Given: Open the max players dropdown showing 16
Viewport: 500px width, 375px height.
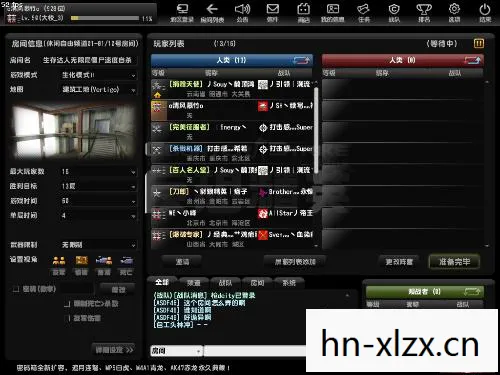Looking at the screenshot, I should click(x=98, y=172).
